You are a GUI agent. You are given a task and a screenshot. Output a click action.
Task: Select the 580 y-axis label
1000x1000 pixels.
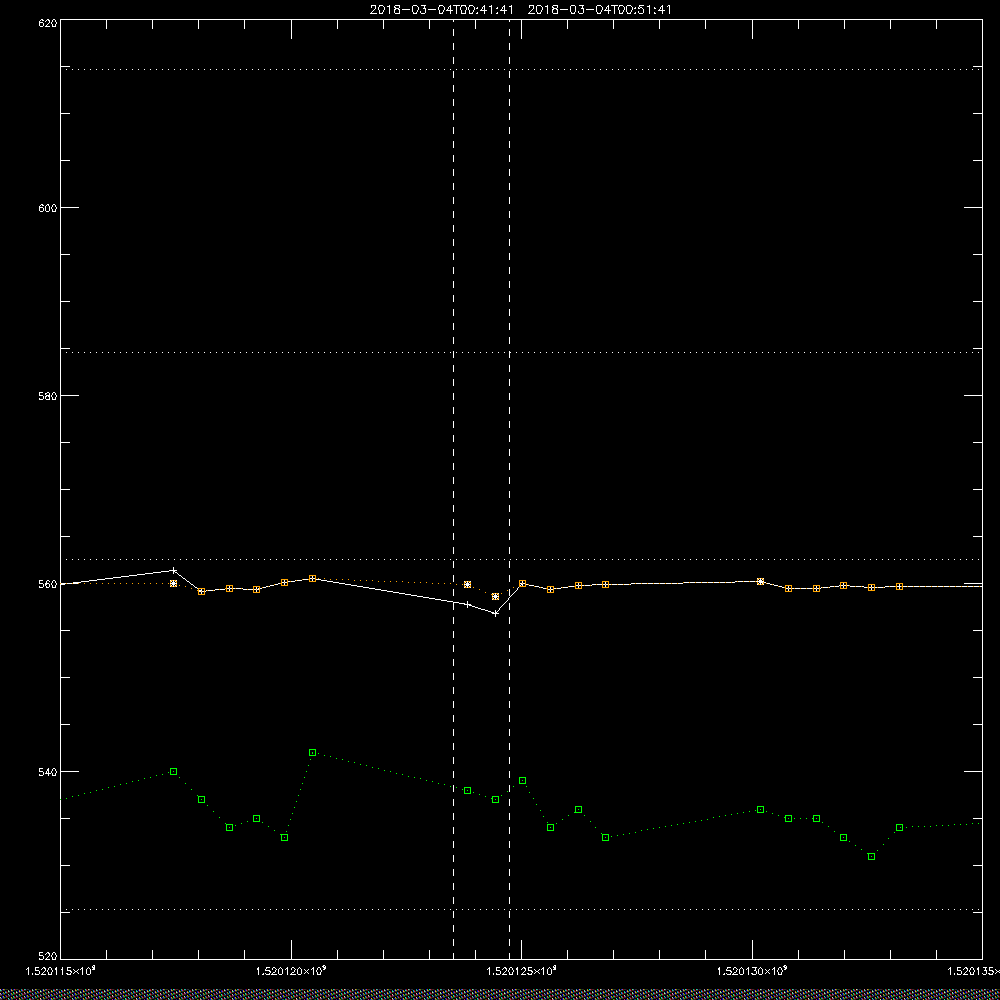(x=48, y=395)
